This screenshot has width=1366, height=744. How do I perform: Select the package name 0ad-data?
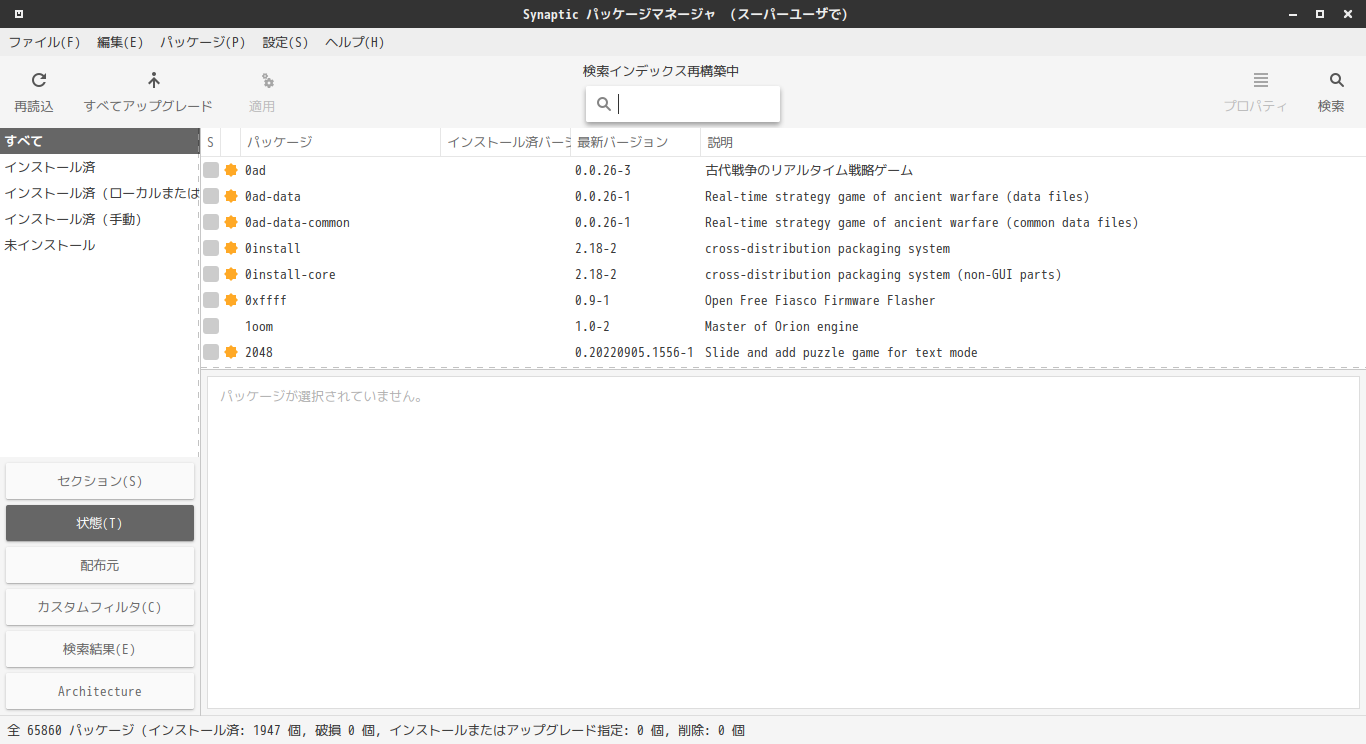(x=273, y=196)
